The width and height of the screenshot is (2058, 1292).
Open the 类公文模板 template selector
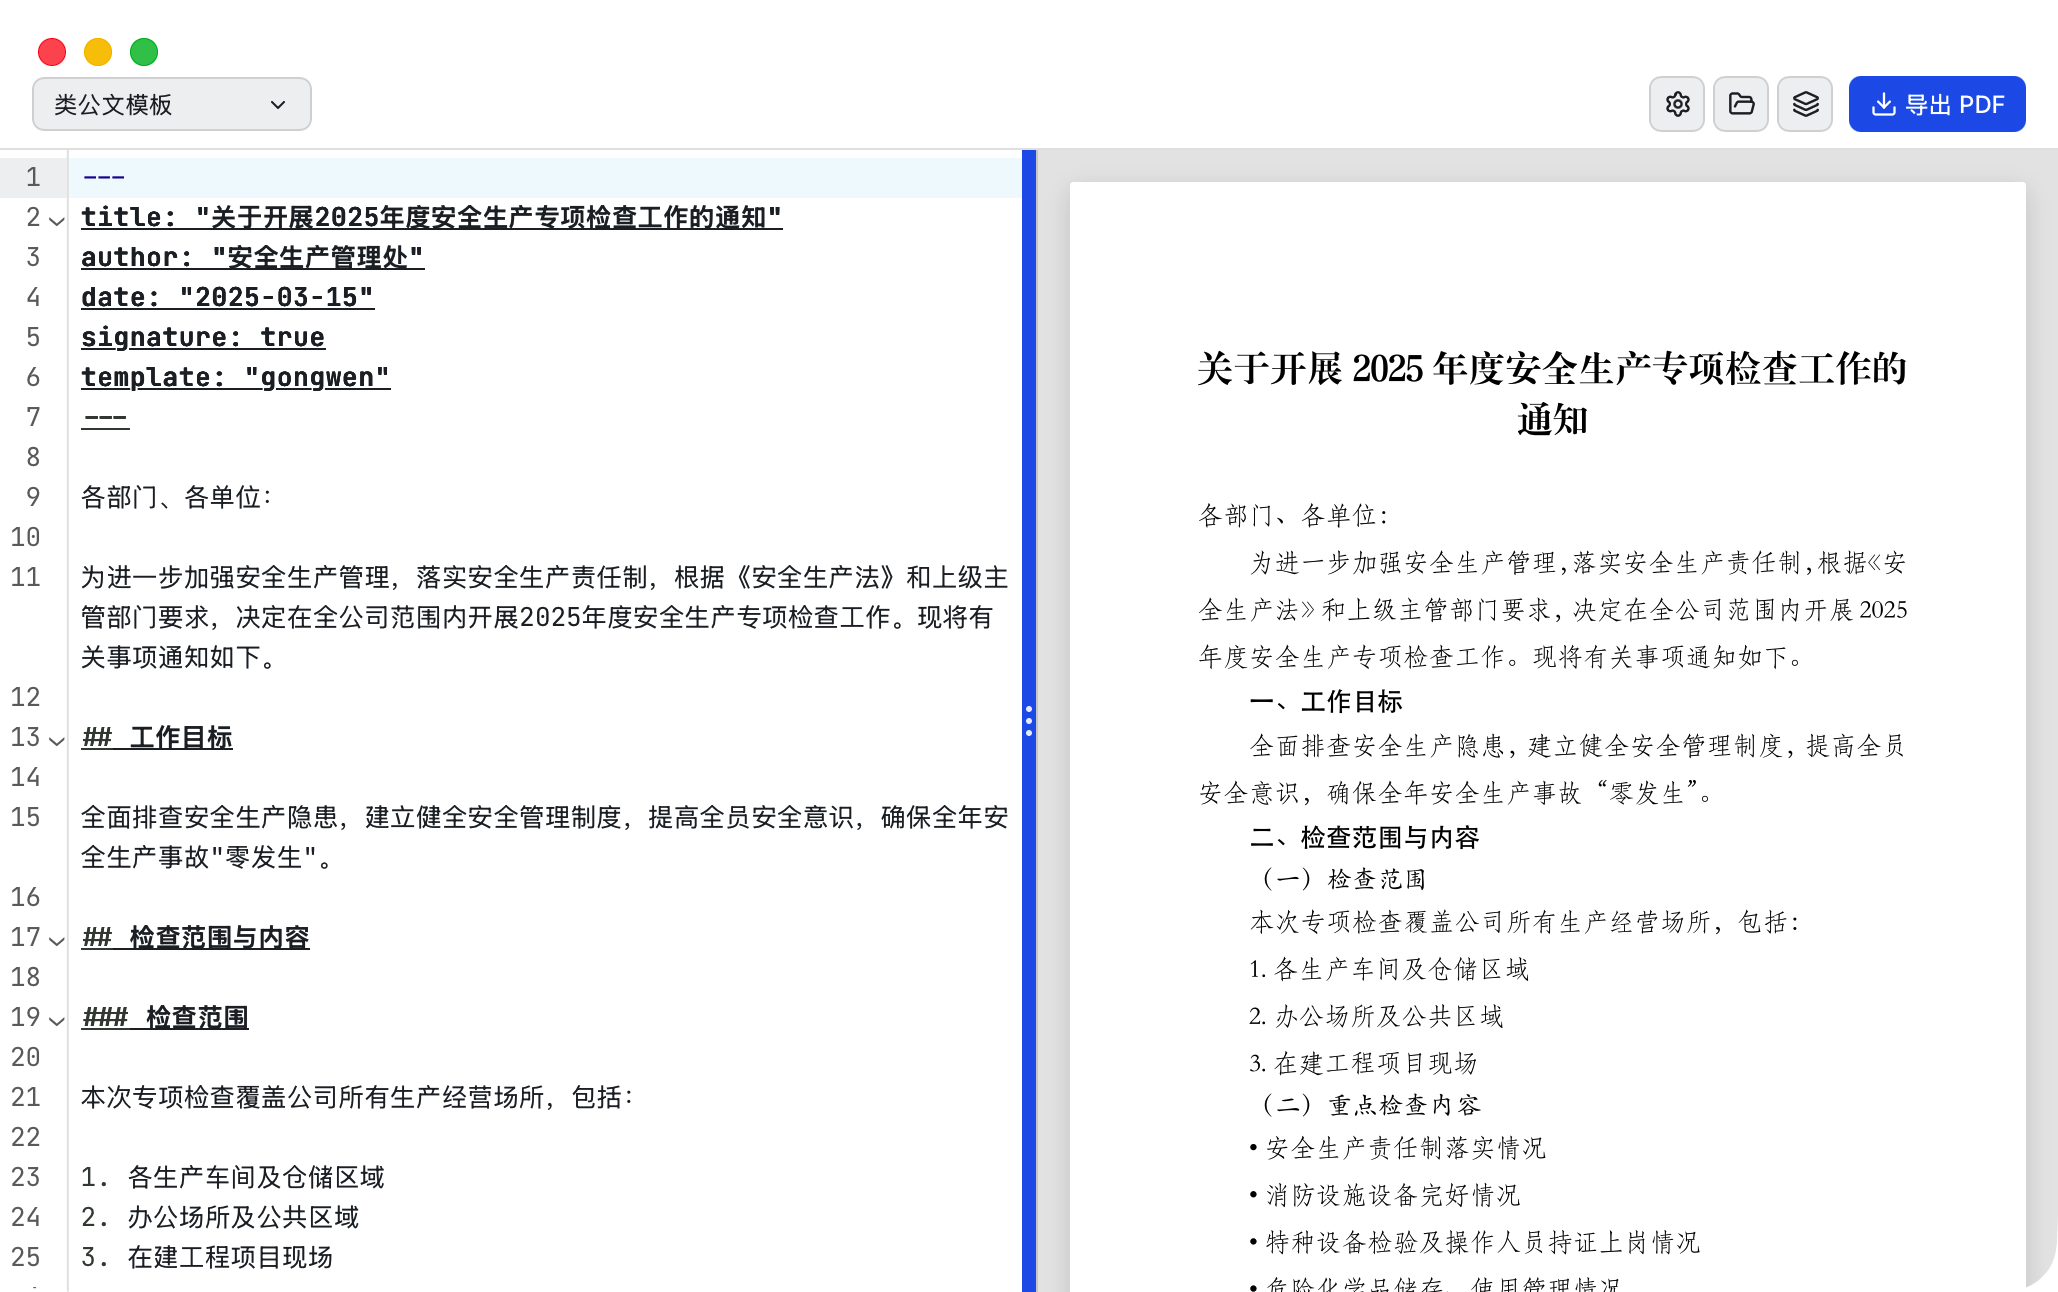coord(171,103)
